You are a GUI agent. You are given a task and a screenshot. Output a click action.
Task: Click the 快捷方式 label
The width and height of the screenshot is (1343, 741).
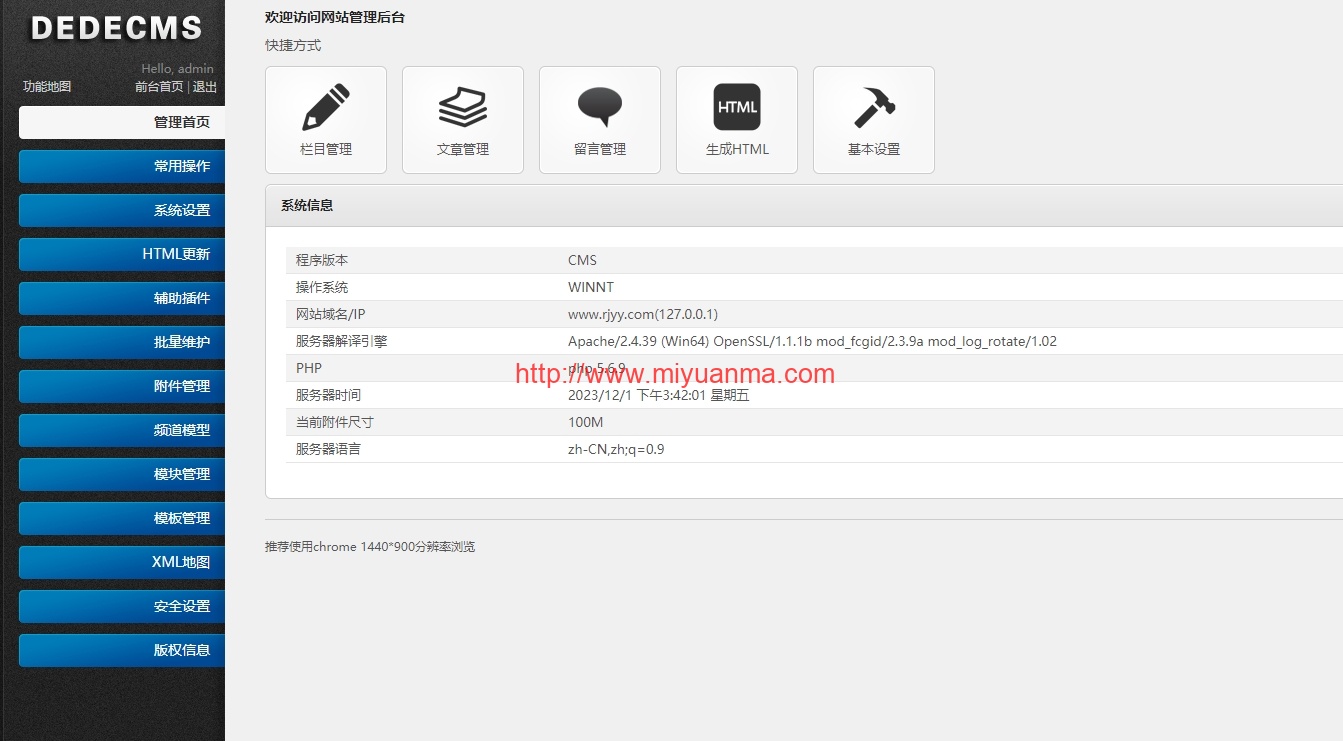tap(293, 45)
